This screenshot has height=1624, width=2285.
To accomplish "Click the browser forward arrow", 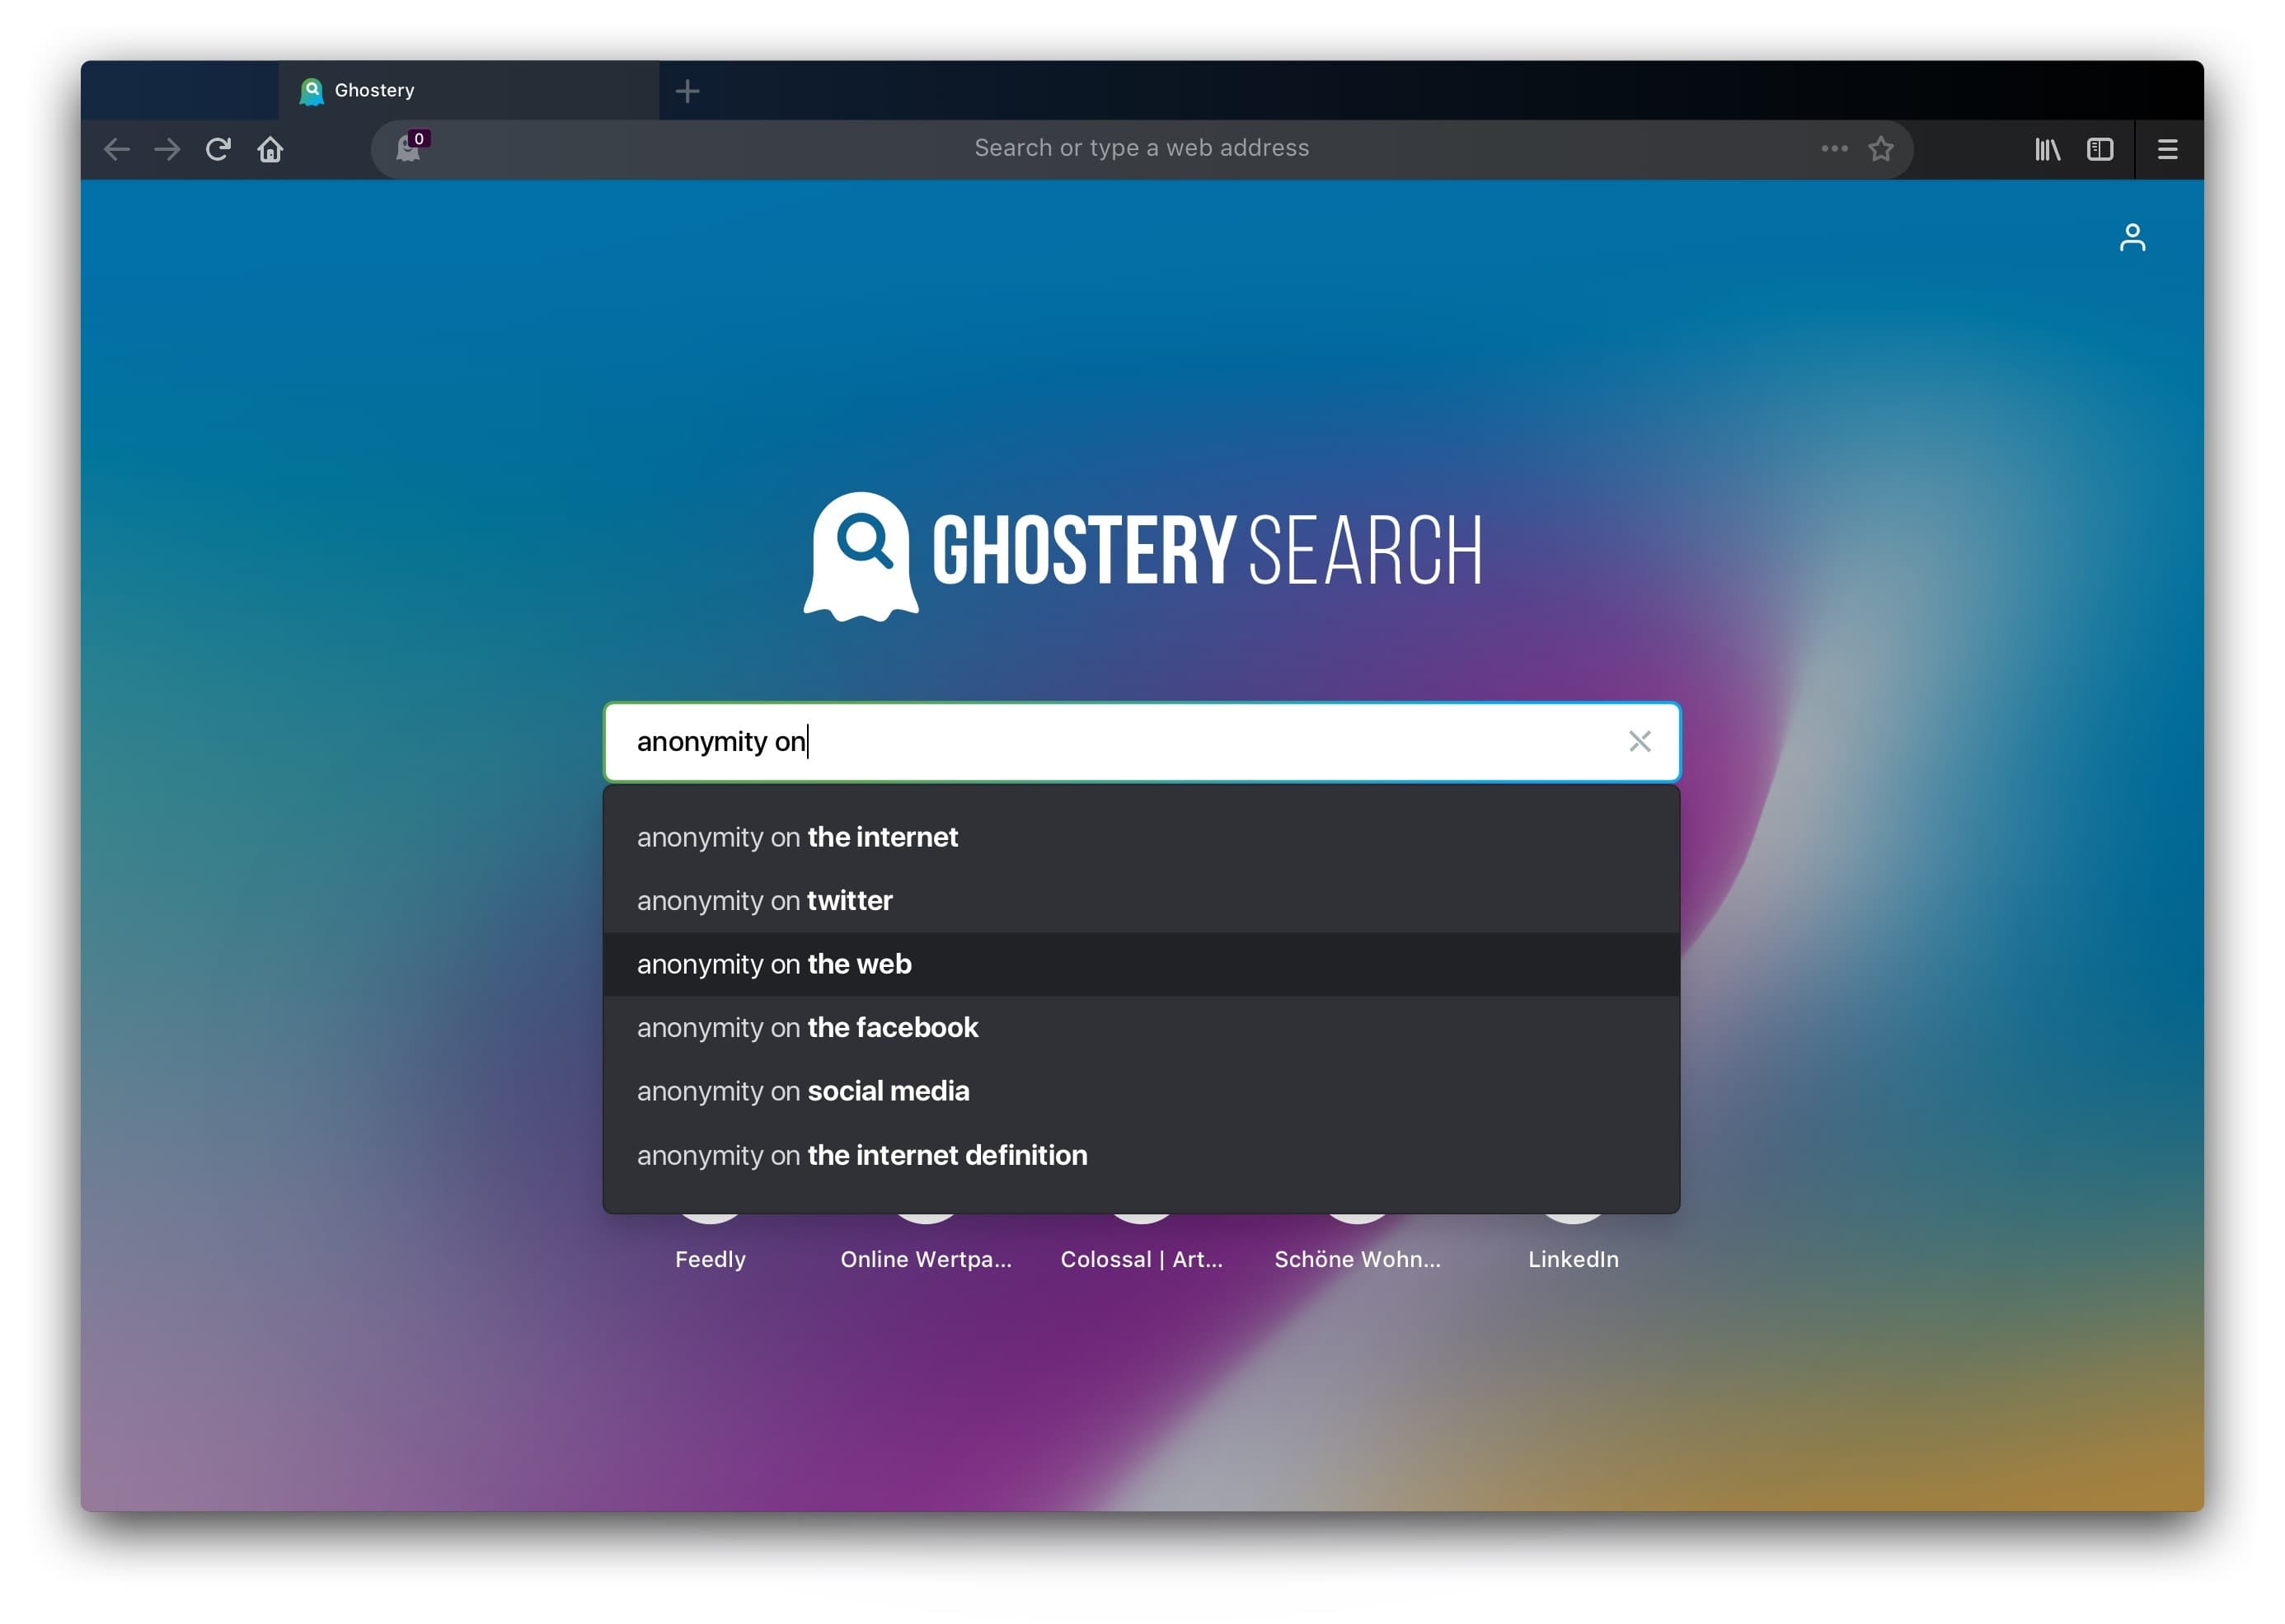I will pos(167,150).
